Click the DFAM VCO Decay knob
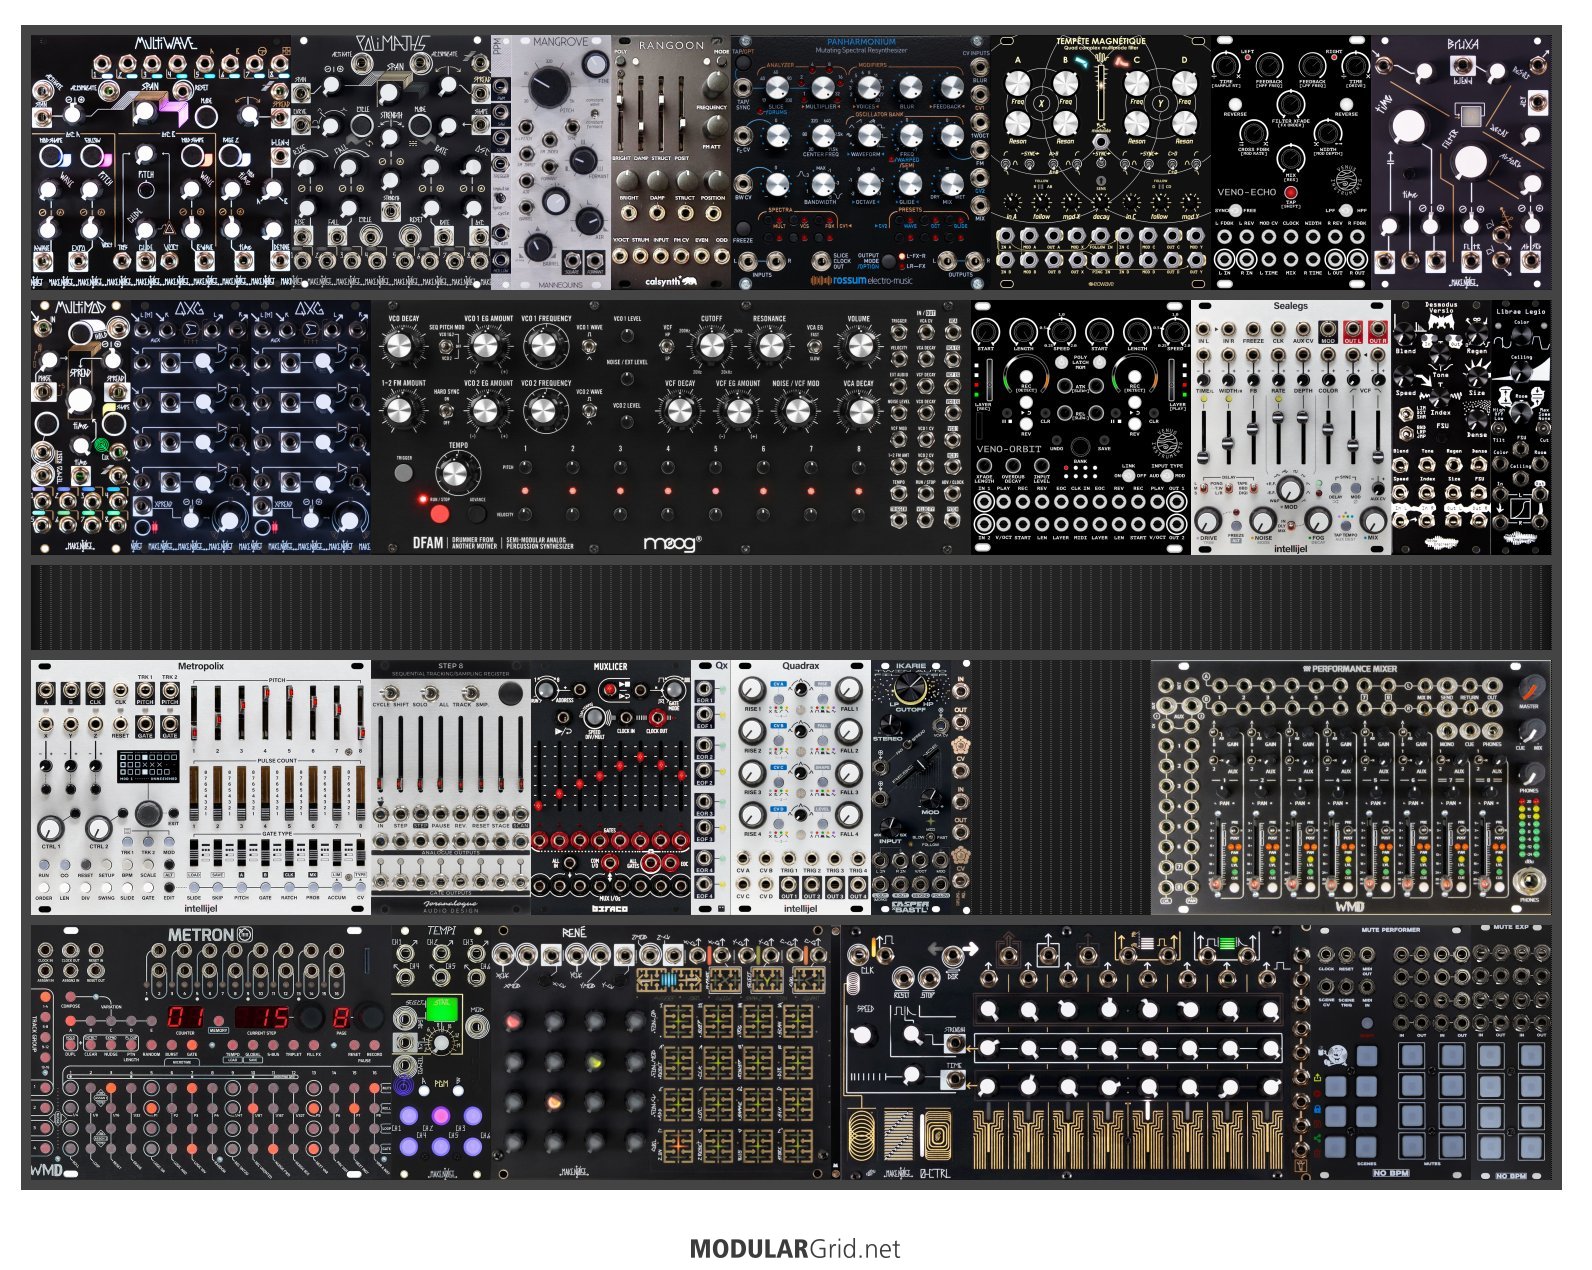The height and width of the screenshot is (1270, 1592). coord(399,346)
